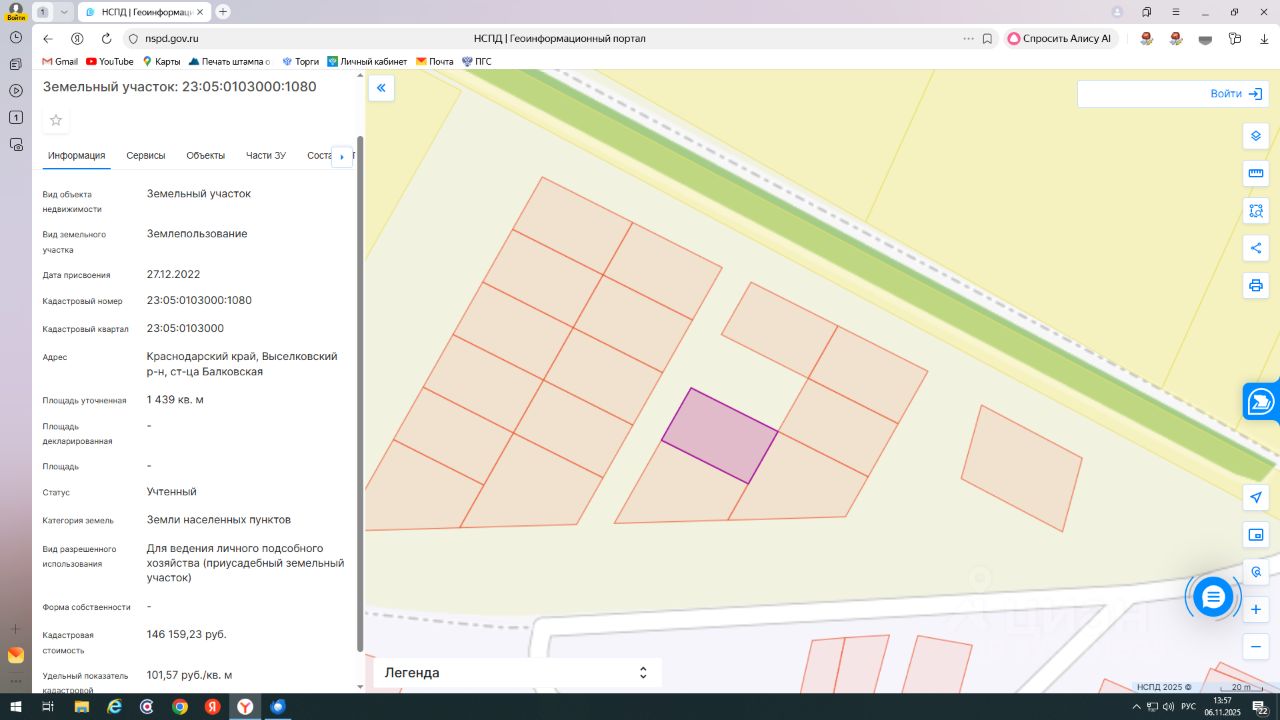Screen dimensions: 1280x720
Task: Open page actions three-dot menu
Action: pyautogui.click(x=968, y=39)
